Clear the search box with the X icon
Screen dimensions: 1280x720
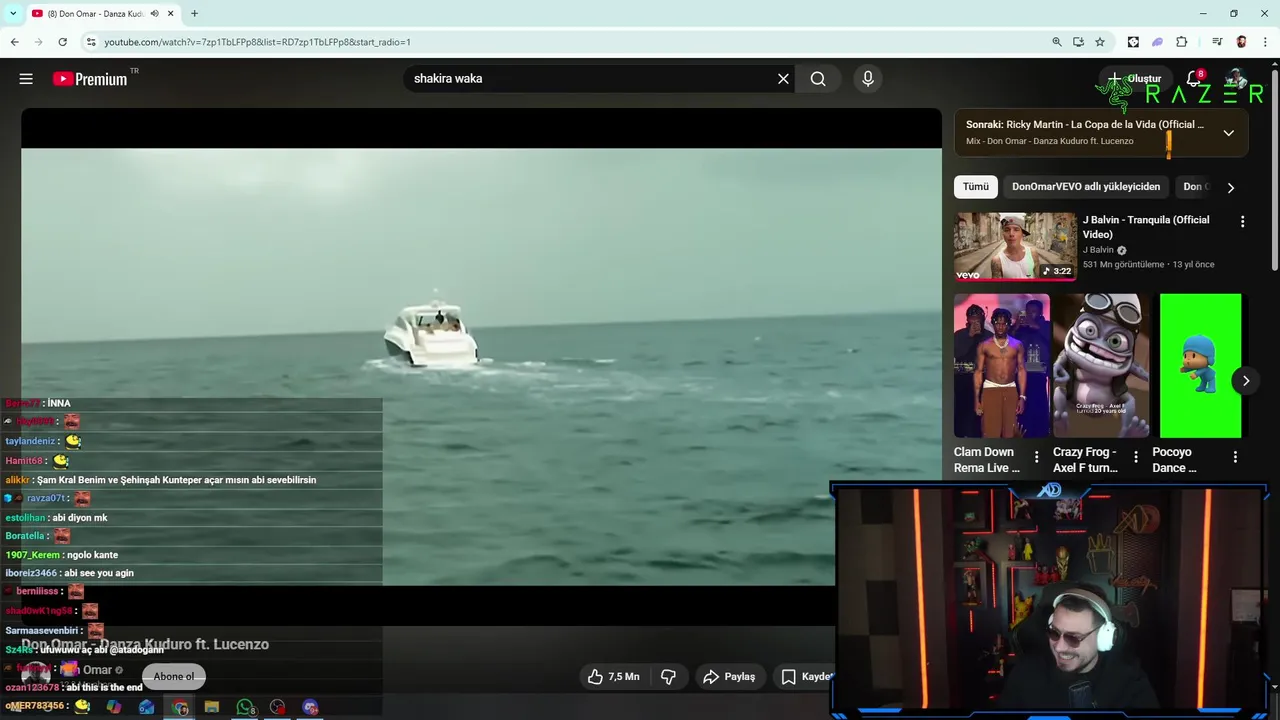(x=783, y=79)
